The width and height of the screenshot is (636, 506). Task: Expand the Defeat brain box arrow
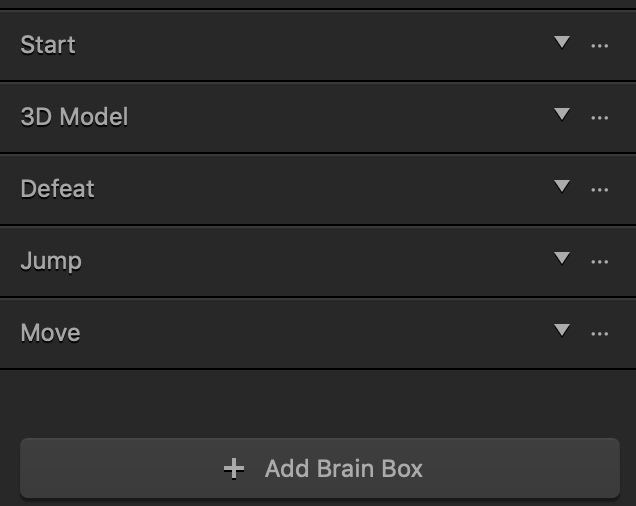(562, 186)
